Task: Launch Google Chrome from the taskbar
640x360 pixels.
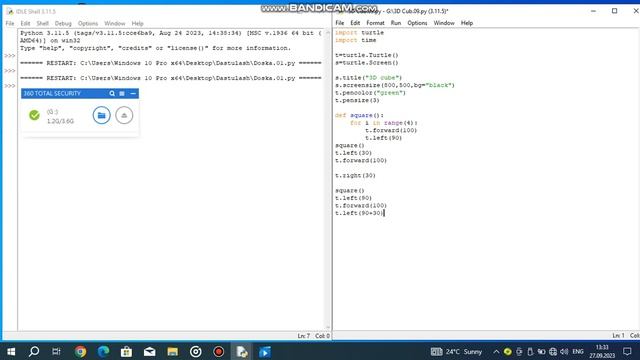Action: coord(80,351)
